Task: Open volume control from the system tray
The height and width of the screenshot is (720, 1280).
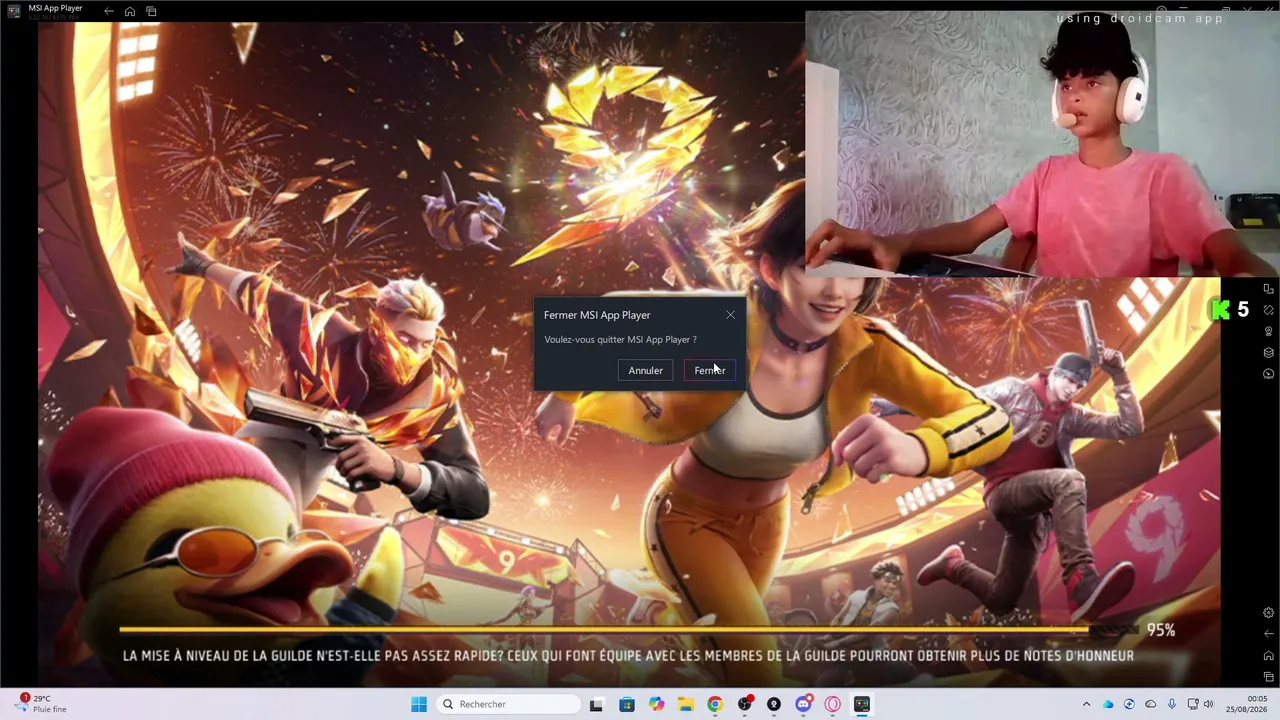Action: click(1209, 704)
